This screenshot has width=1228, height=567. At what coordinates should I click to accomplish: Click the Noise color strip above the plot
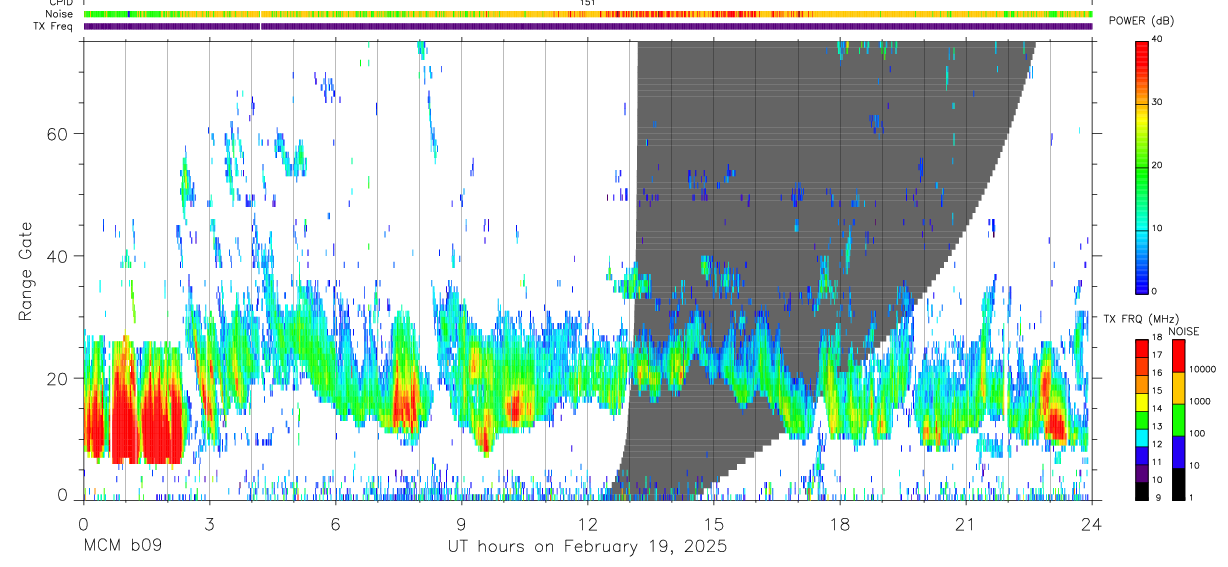coord(587,14)
